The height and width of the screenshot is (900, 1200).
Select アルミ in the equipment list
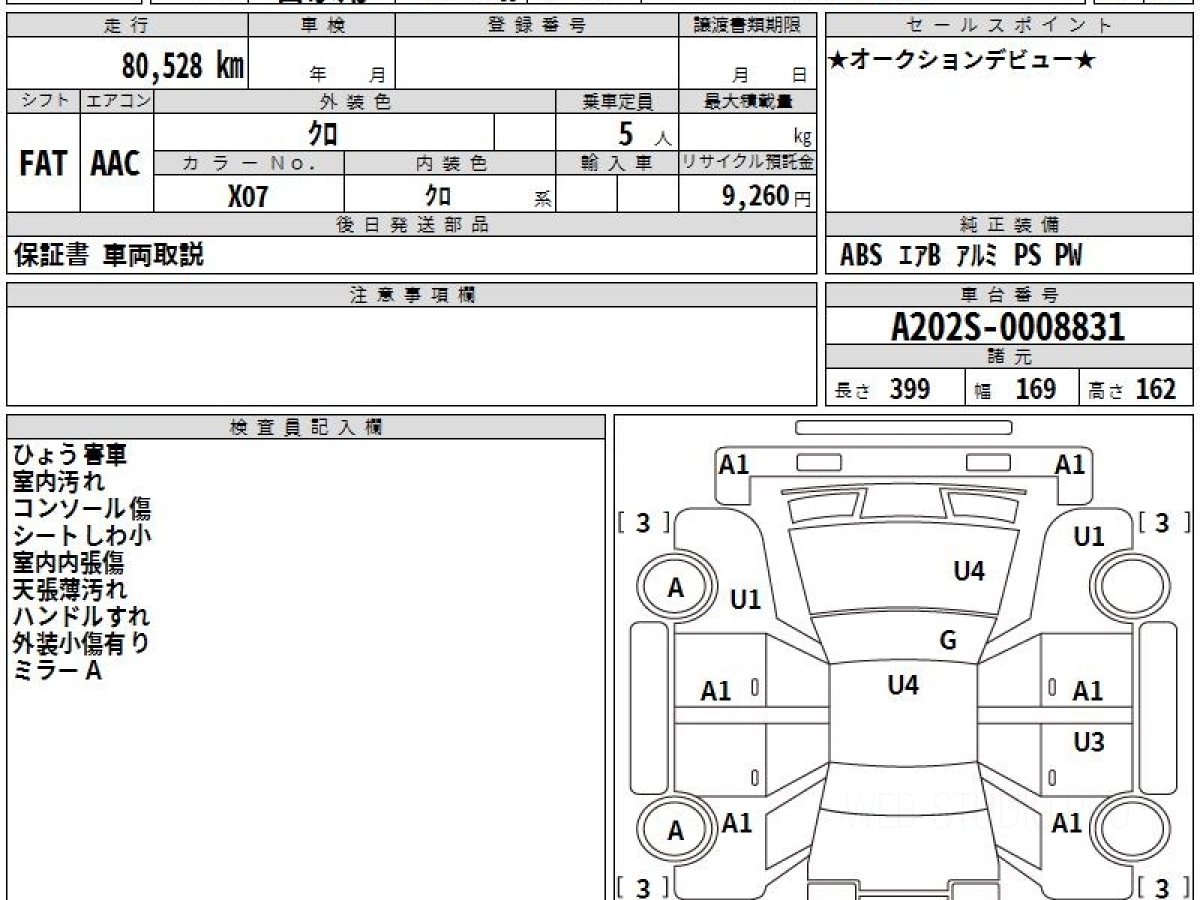(977, 256)
